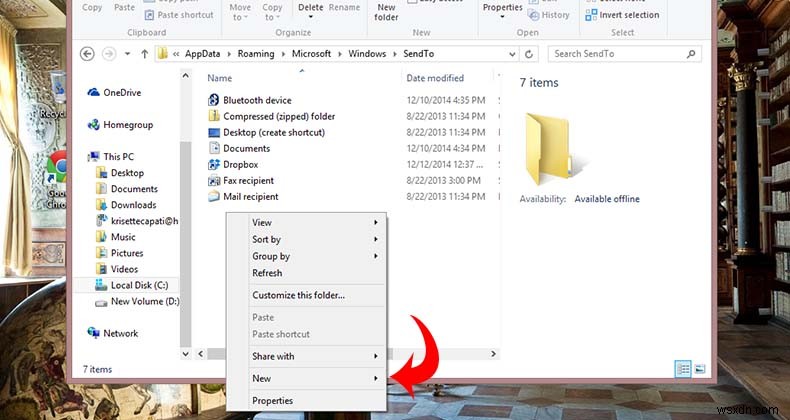Click file list scroll-right arrow
790x420 pixels.
pyautogui.click(x=493, y=354)
